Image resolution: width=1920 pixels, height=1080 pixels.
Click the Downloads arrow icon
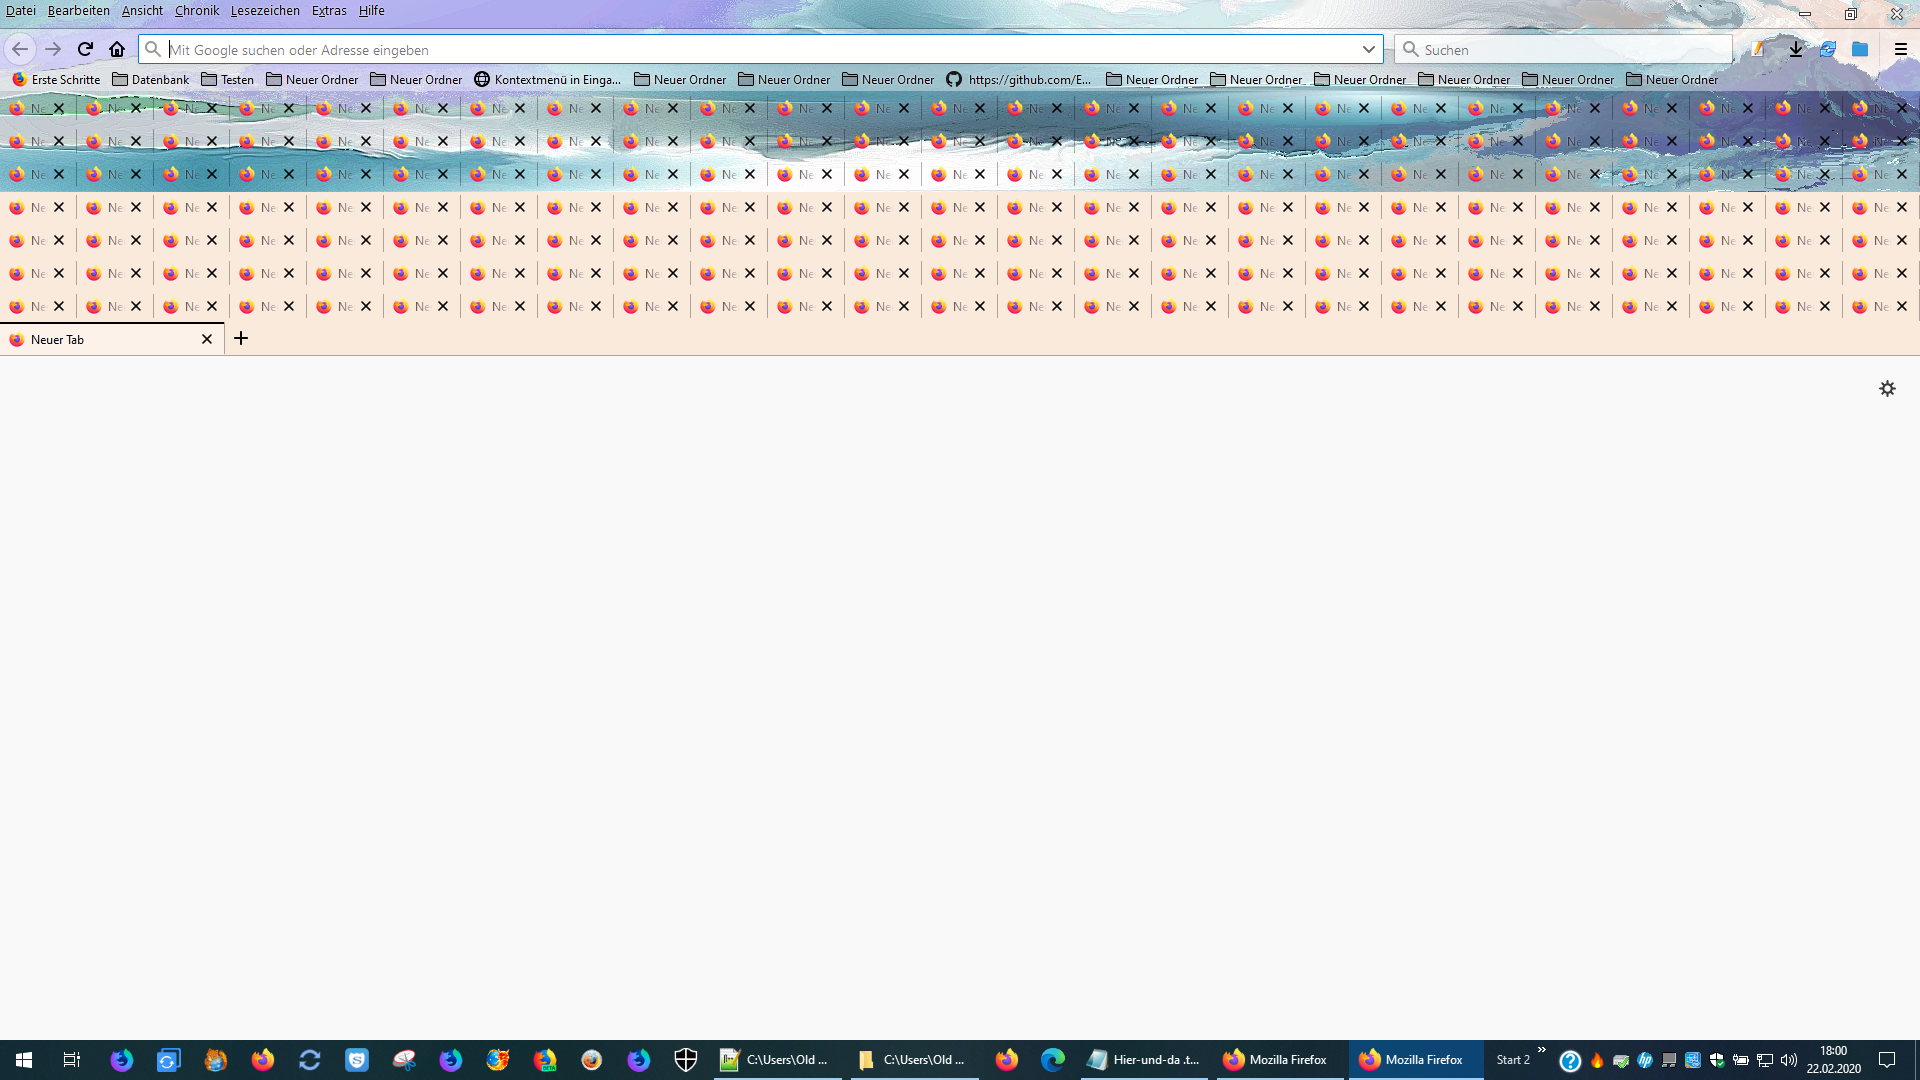pos(1796,49)
